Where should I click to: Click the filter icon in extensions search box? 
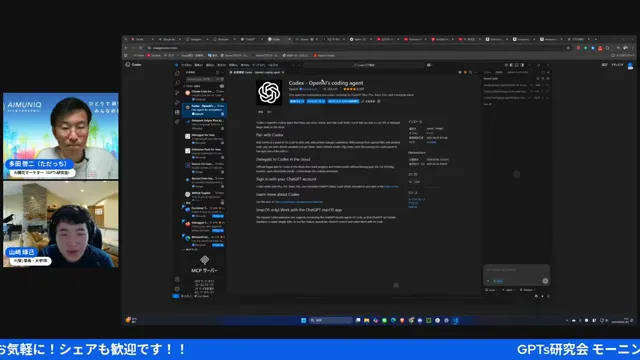[222, 79]
